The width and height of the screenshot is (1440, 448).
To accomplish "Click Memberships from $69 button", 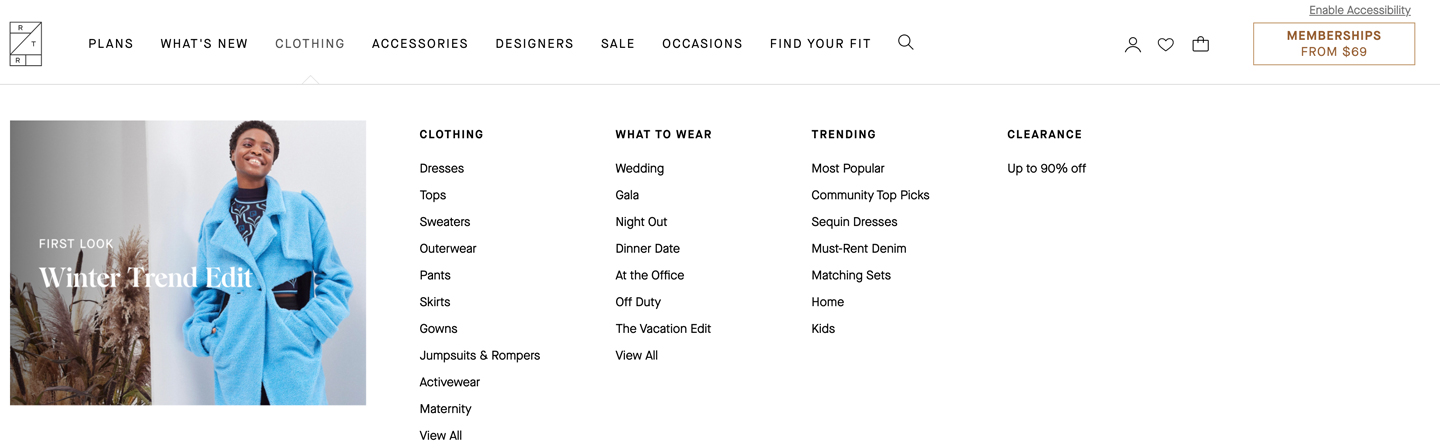I will coord(1333,44).
